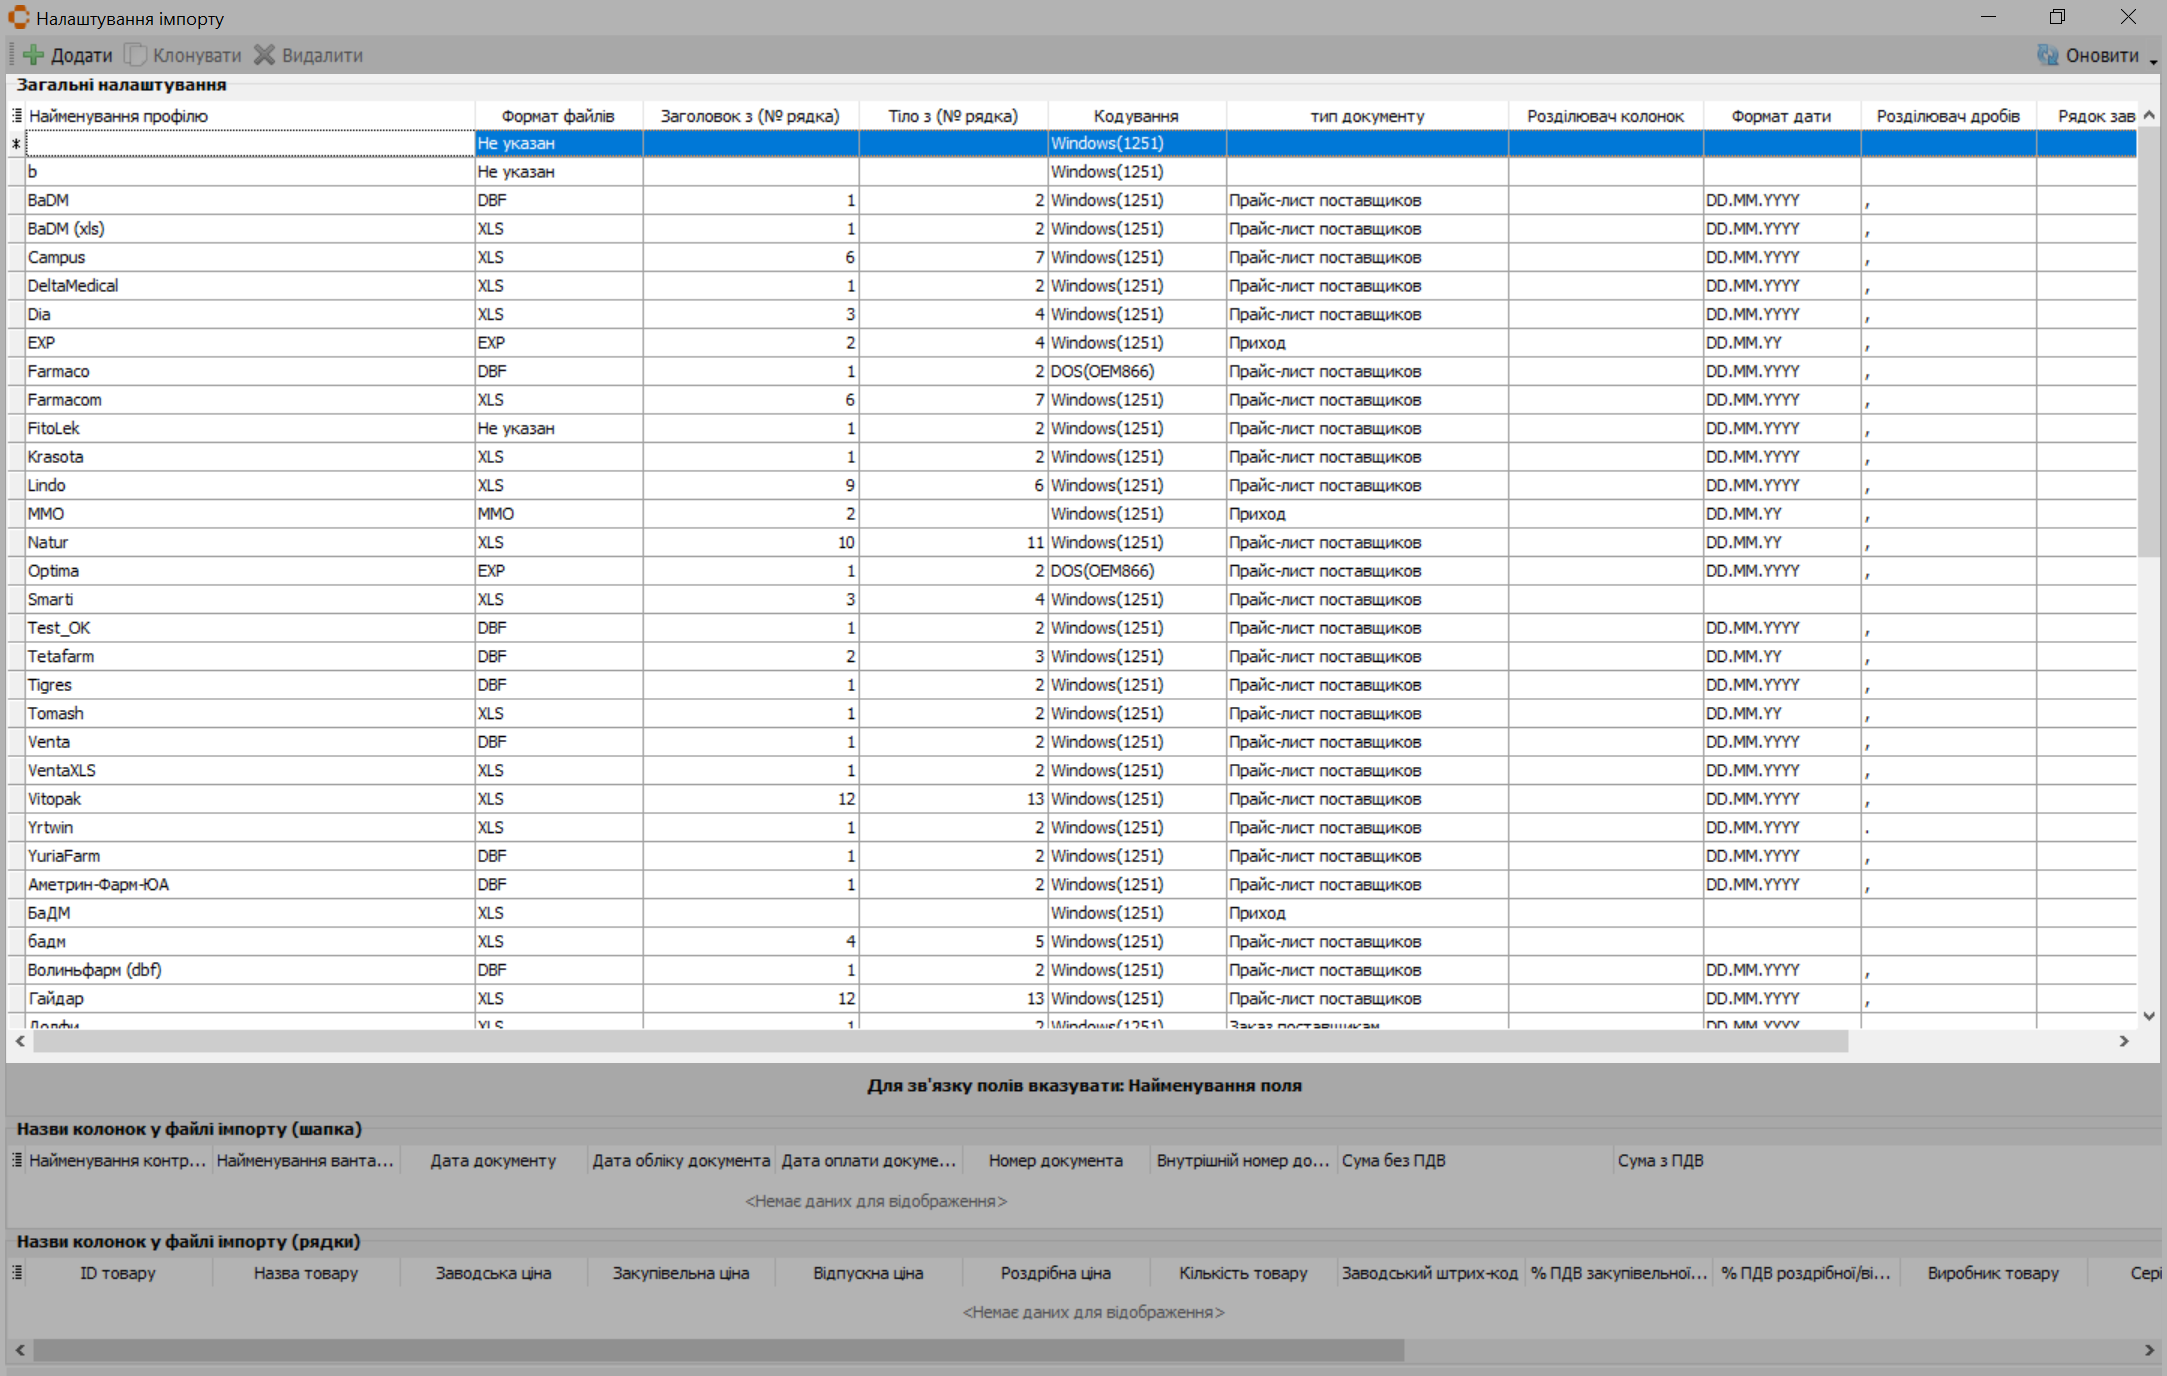The width and height of the screenshot is (2167, 1376).
Task: Open header-columns (шапка) grid column chooser icon
Action: coord(17,1160)
